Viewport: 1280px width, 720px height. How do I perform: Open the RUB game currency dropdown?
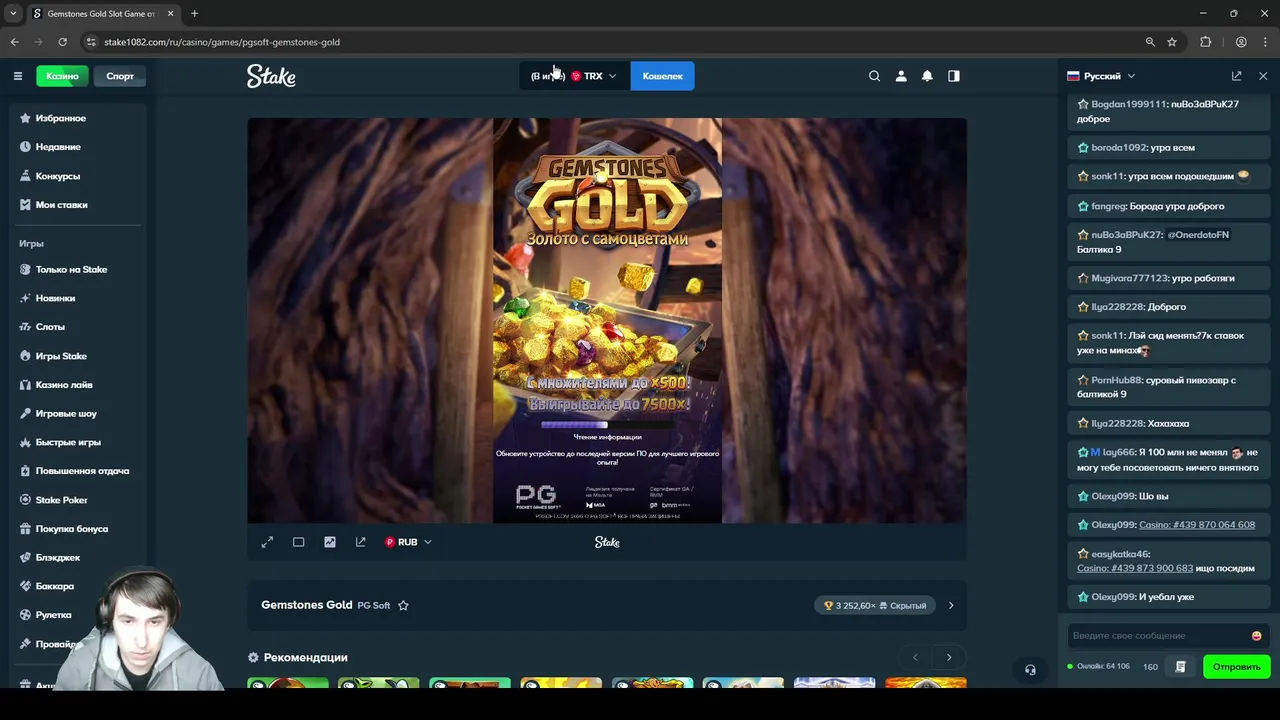click(x=408, y=542)
